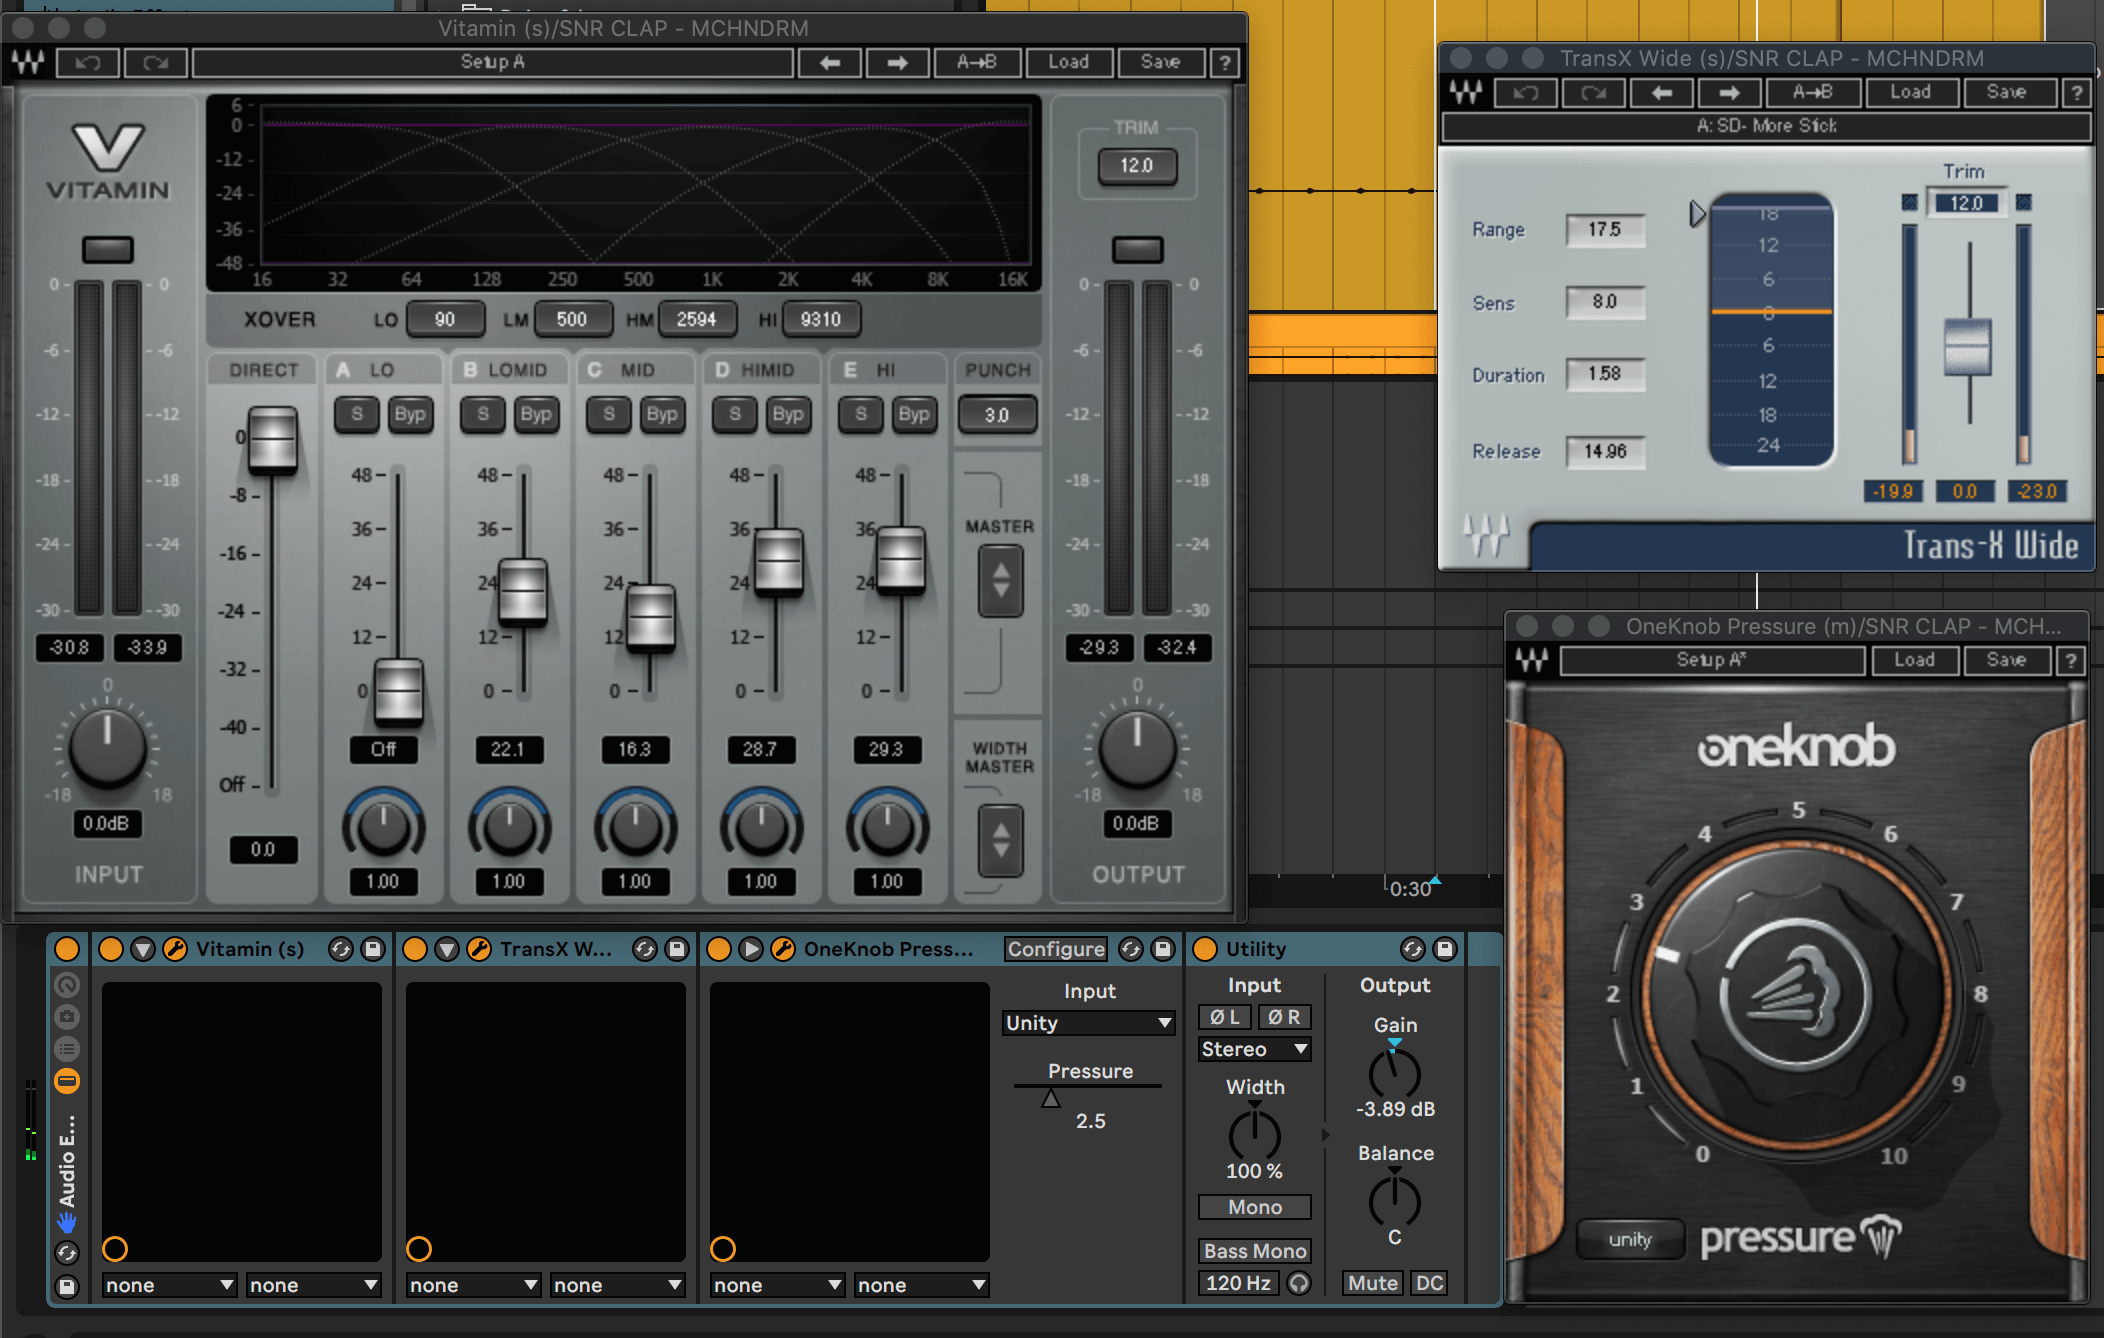Click Vitamin Punch value 3.0
The height and width of the screenshot is (1338, 2104).
click(x=997, y=415)
